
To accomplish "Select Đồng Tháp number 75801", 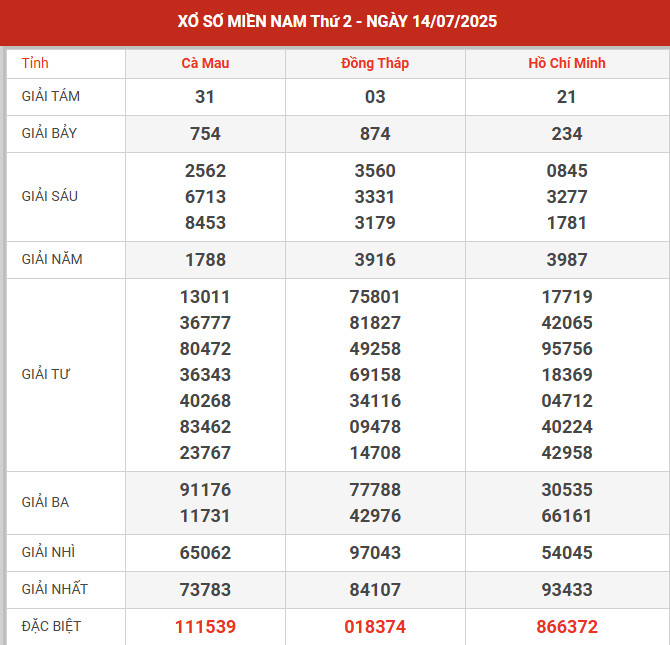I will coord(375,297).
